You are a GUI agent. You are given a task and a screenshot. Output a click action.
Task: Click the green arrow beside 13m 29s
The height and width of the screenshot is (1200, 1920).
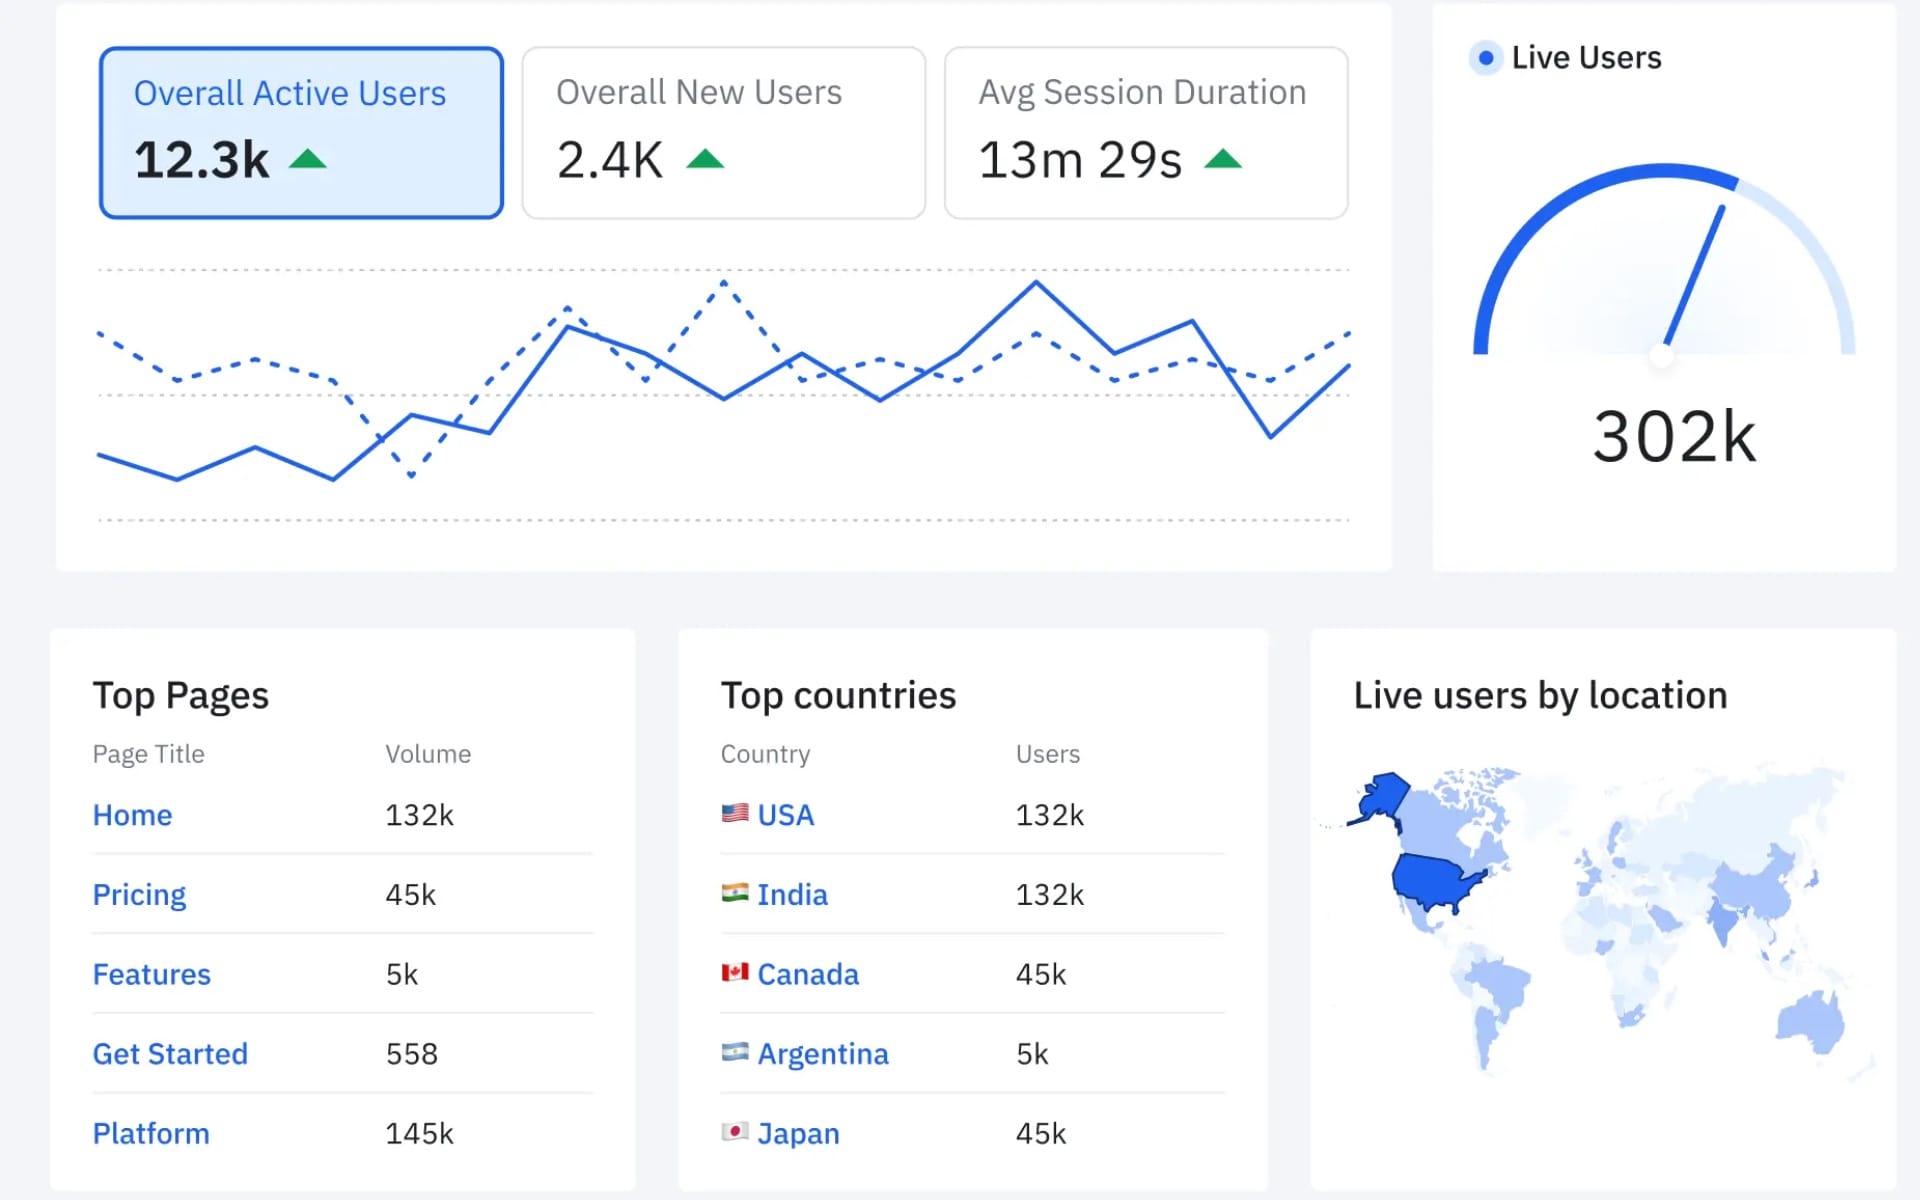click(1224, 158)
